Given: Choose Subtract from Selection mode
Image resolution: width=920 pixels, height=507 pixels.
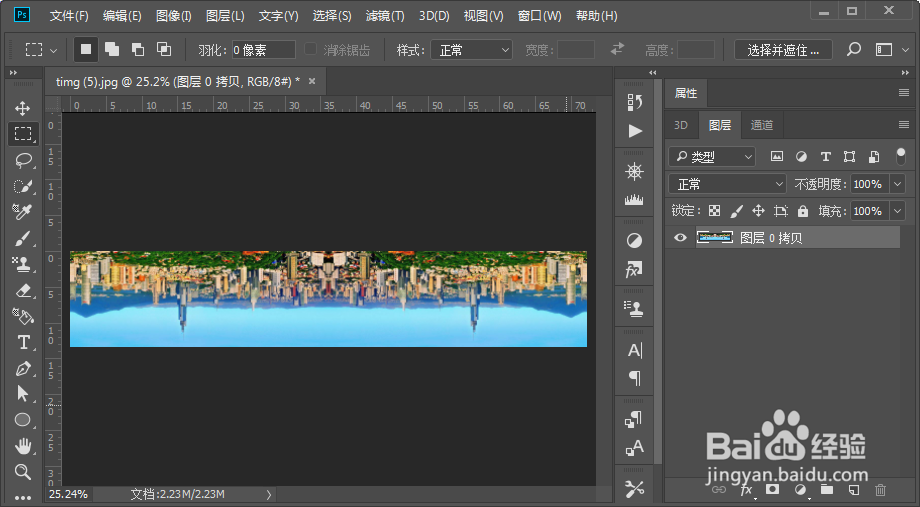Looking at the screenshot, I should coord(138,50).
